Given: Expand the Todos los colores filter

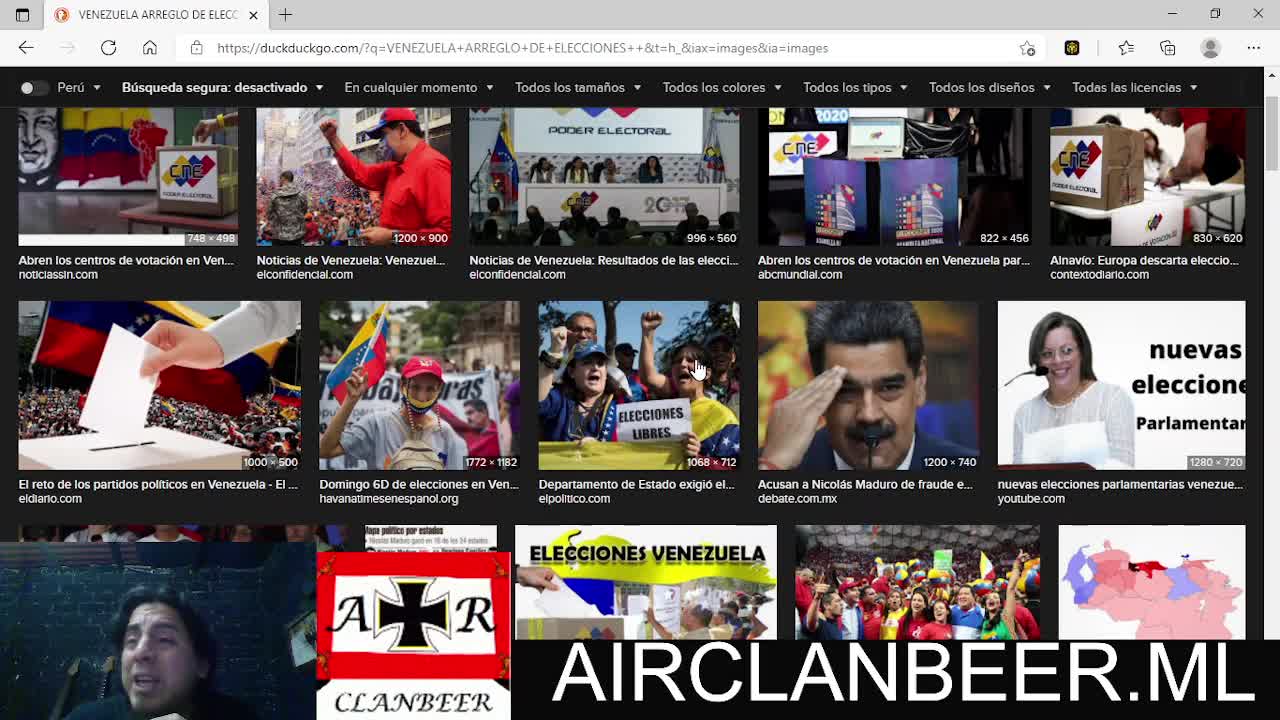Looking at the screenshot, I should pos(722,87).
